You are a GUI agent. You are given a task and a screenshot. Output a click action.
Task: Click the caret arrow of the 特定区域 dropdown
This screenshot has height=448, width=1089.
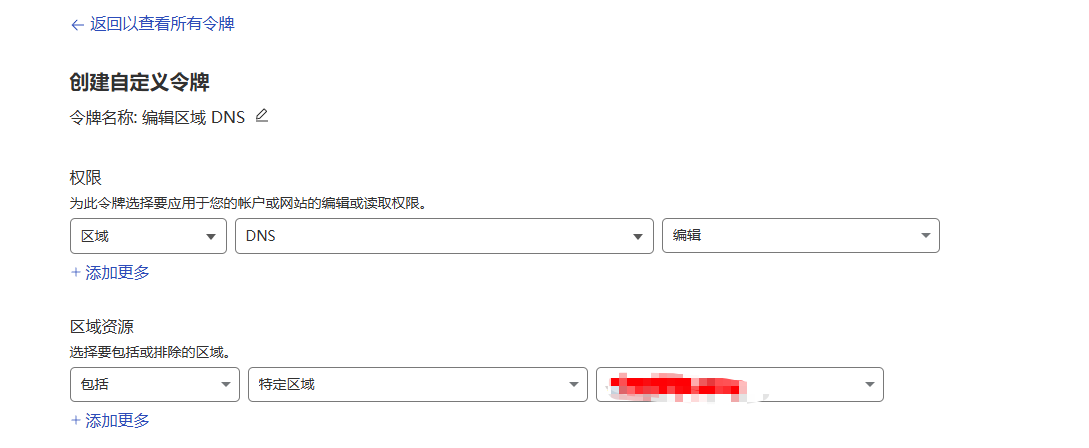pos(573,385)
